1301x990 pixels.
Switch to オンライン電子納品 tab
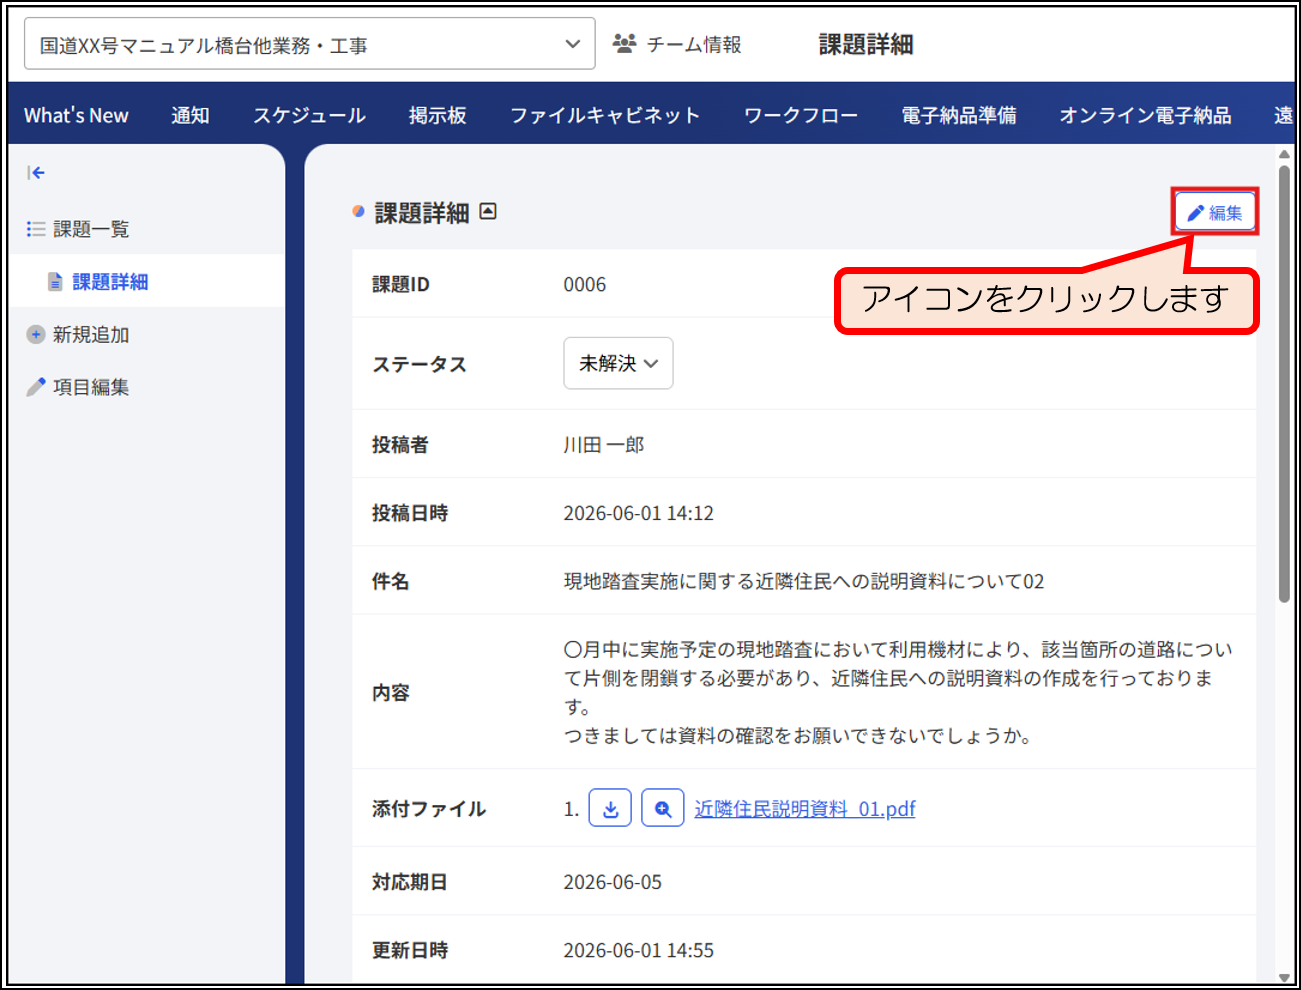pyautogui.click(x=1145, y=115)
